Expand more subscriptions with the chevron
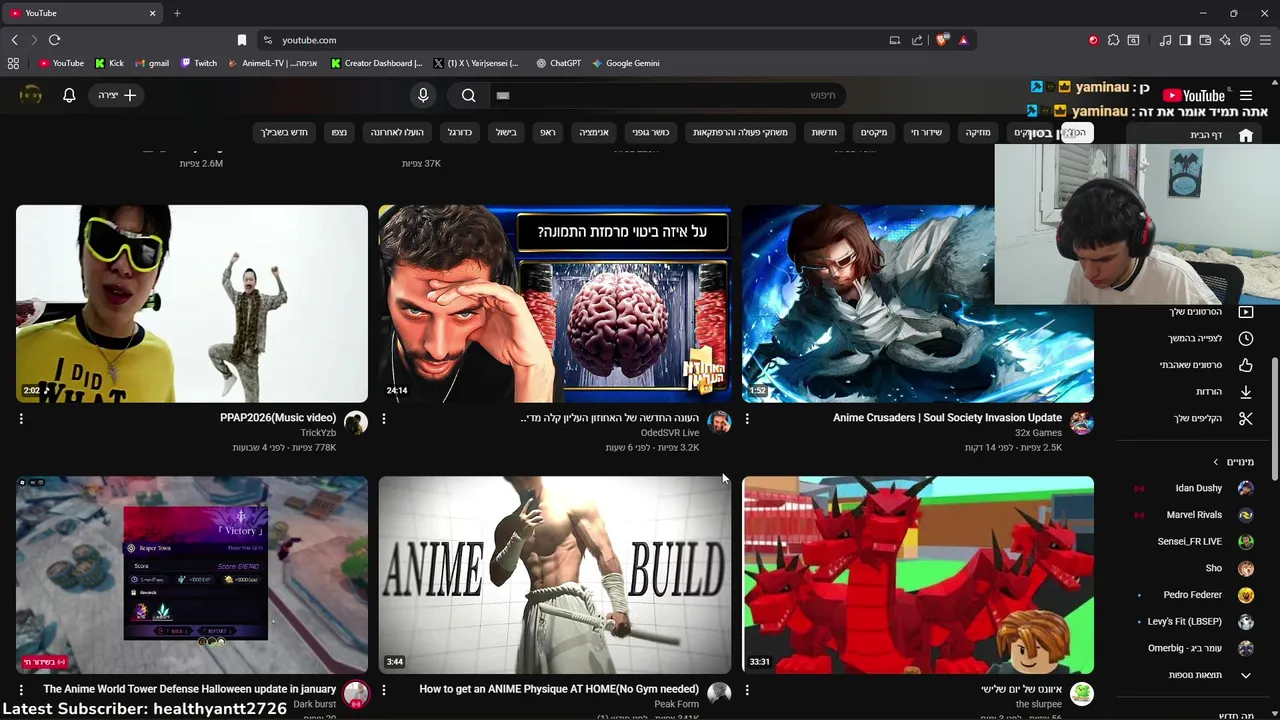The width and height of the screenshot is (1280, 720). pyautogui.click(x=1246, y=675)
